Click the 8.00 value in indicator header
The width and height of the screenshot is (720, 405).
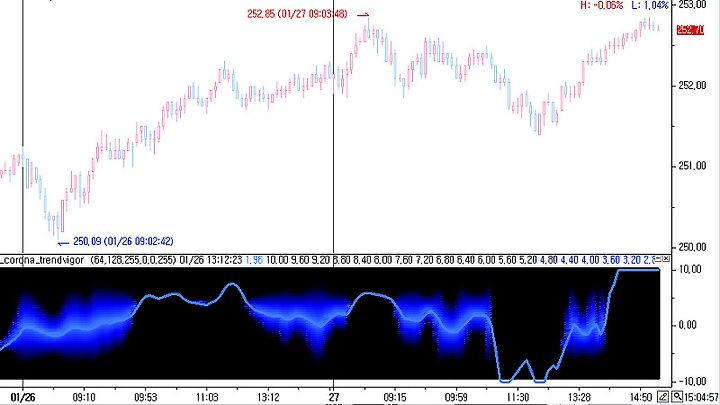(x=383, y=260)
